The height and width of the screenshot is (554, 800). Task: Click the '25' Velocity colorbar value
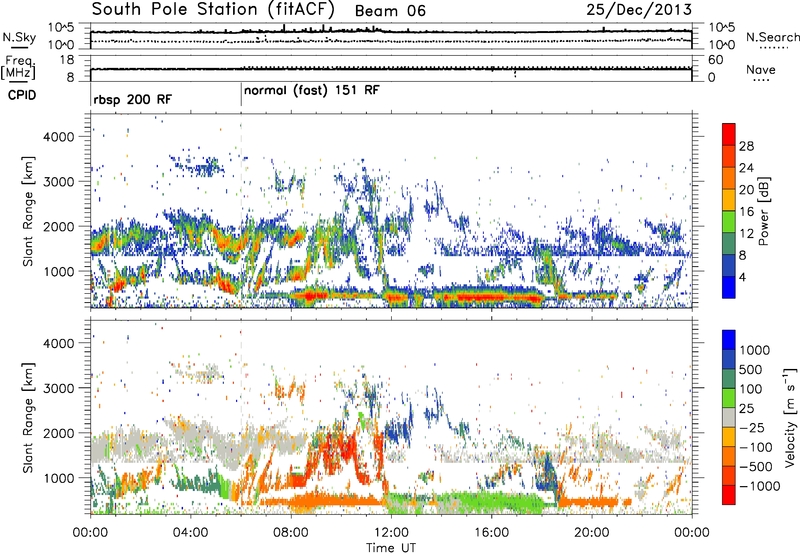pyautogui.click(x=746, y=409)
